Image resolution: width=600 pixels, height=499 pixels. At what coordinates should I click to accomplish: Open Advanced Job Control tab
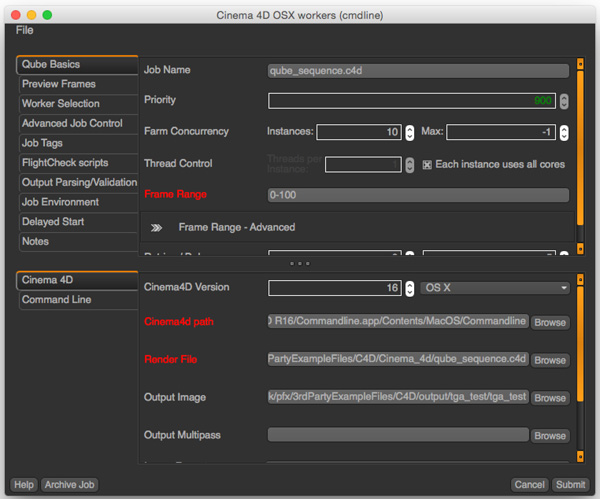[78, 124]
